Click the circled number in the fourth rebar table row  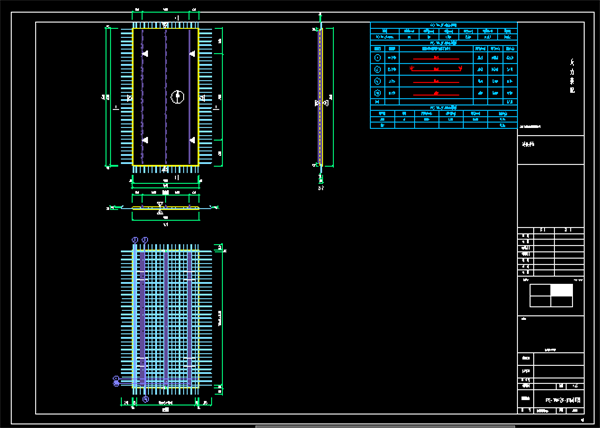[378, 93]
